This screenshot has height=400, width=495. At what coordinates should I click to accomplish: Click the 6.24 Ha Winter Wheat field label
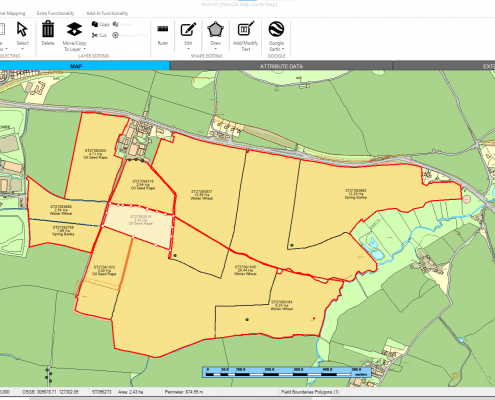282,305
